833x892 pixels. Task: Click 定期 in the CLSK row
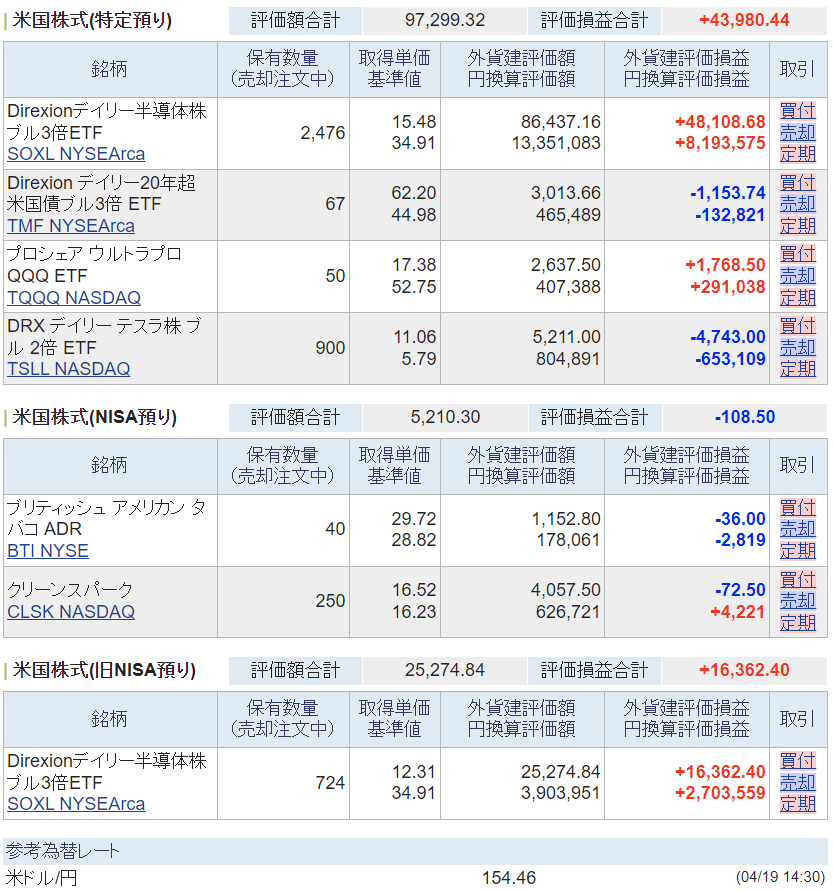point(798,622)
